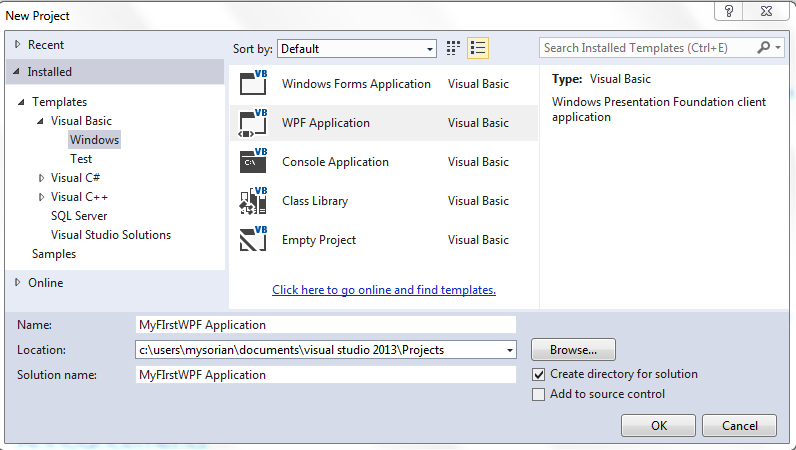Select Test under Visual Basic
This screenshot has width=796, height=450.
(x=81, y=158)
